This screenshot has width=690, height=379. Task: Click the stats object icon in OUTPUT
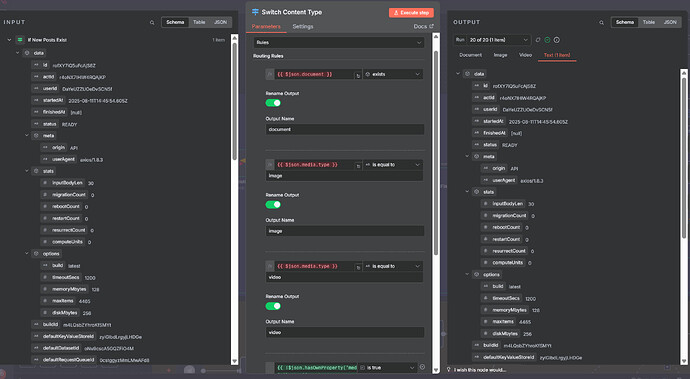477,192
